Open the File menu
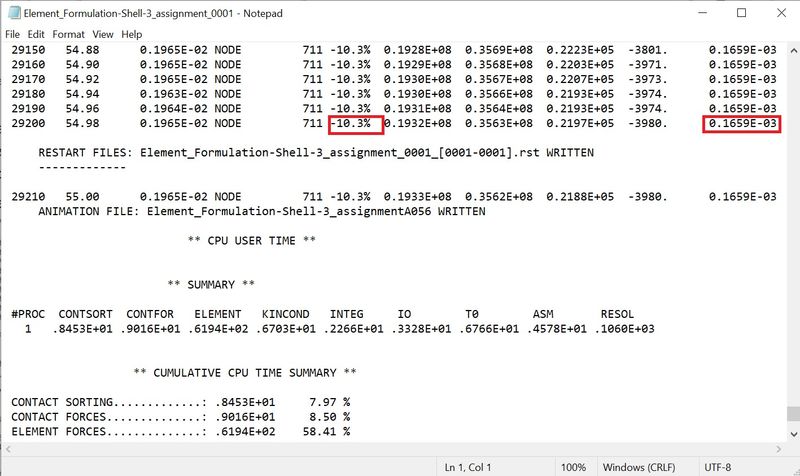The height and width of the screenshot is (476, 800). point(13,34)
